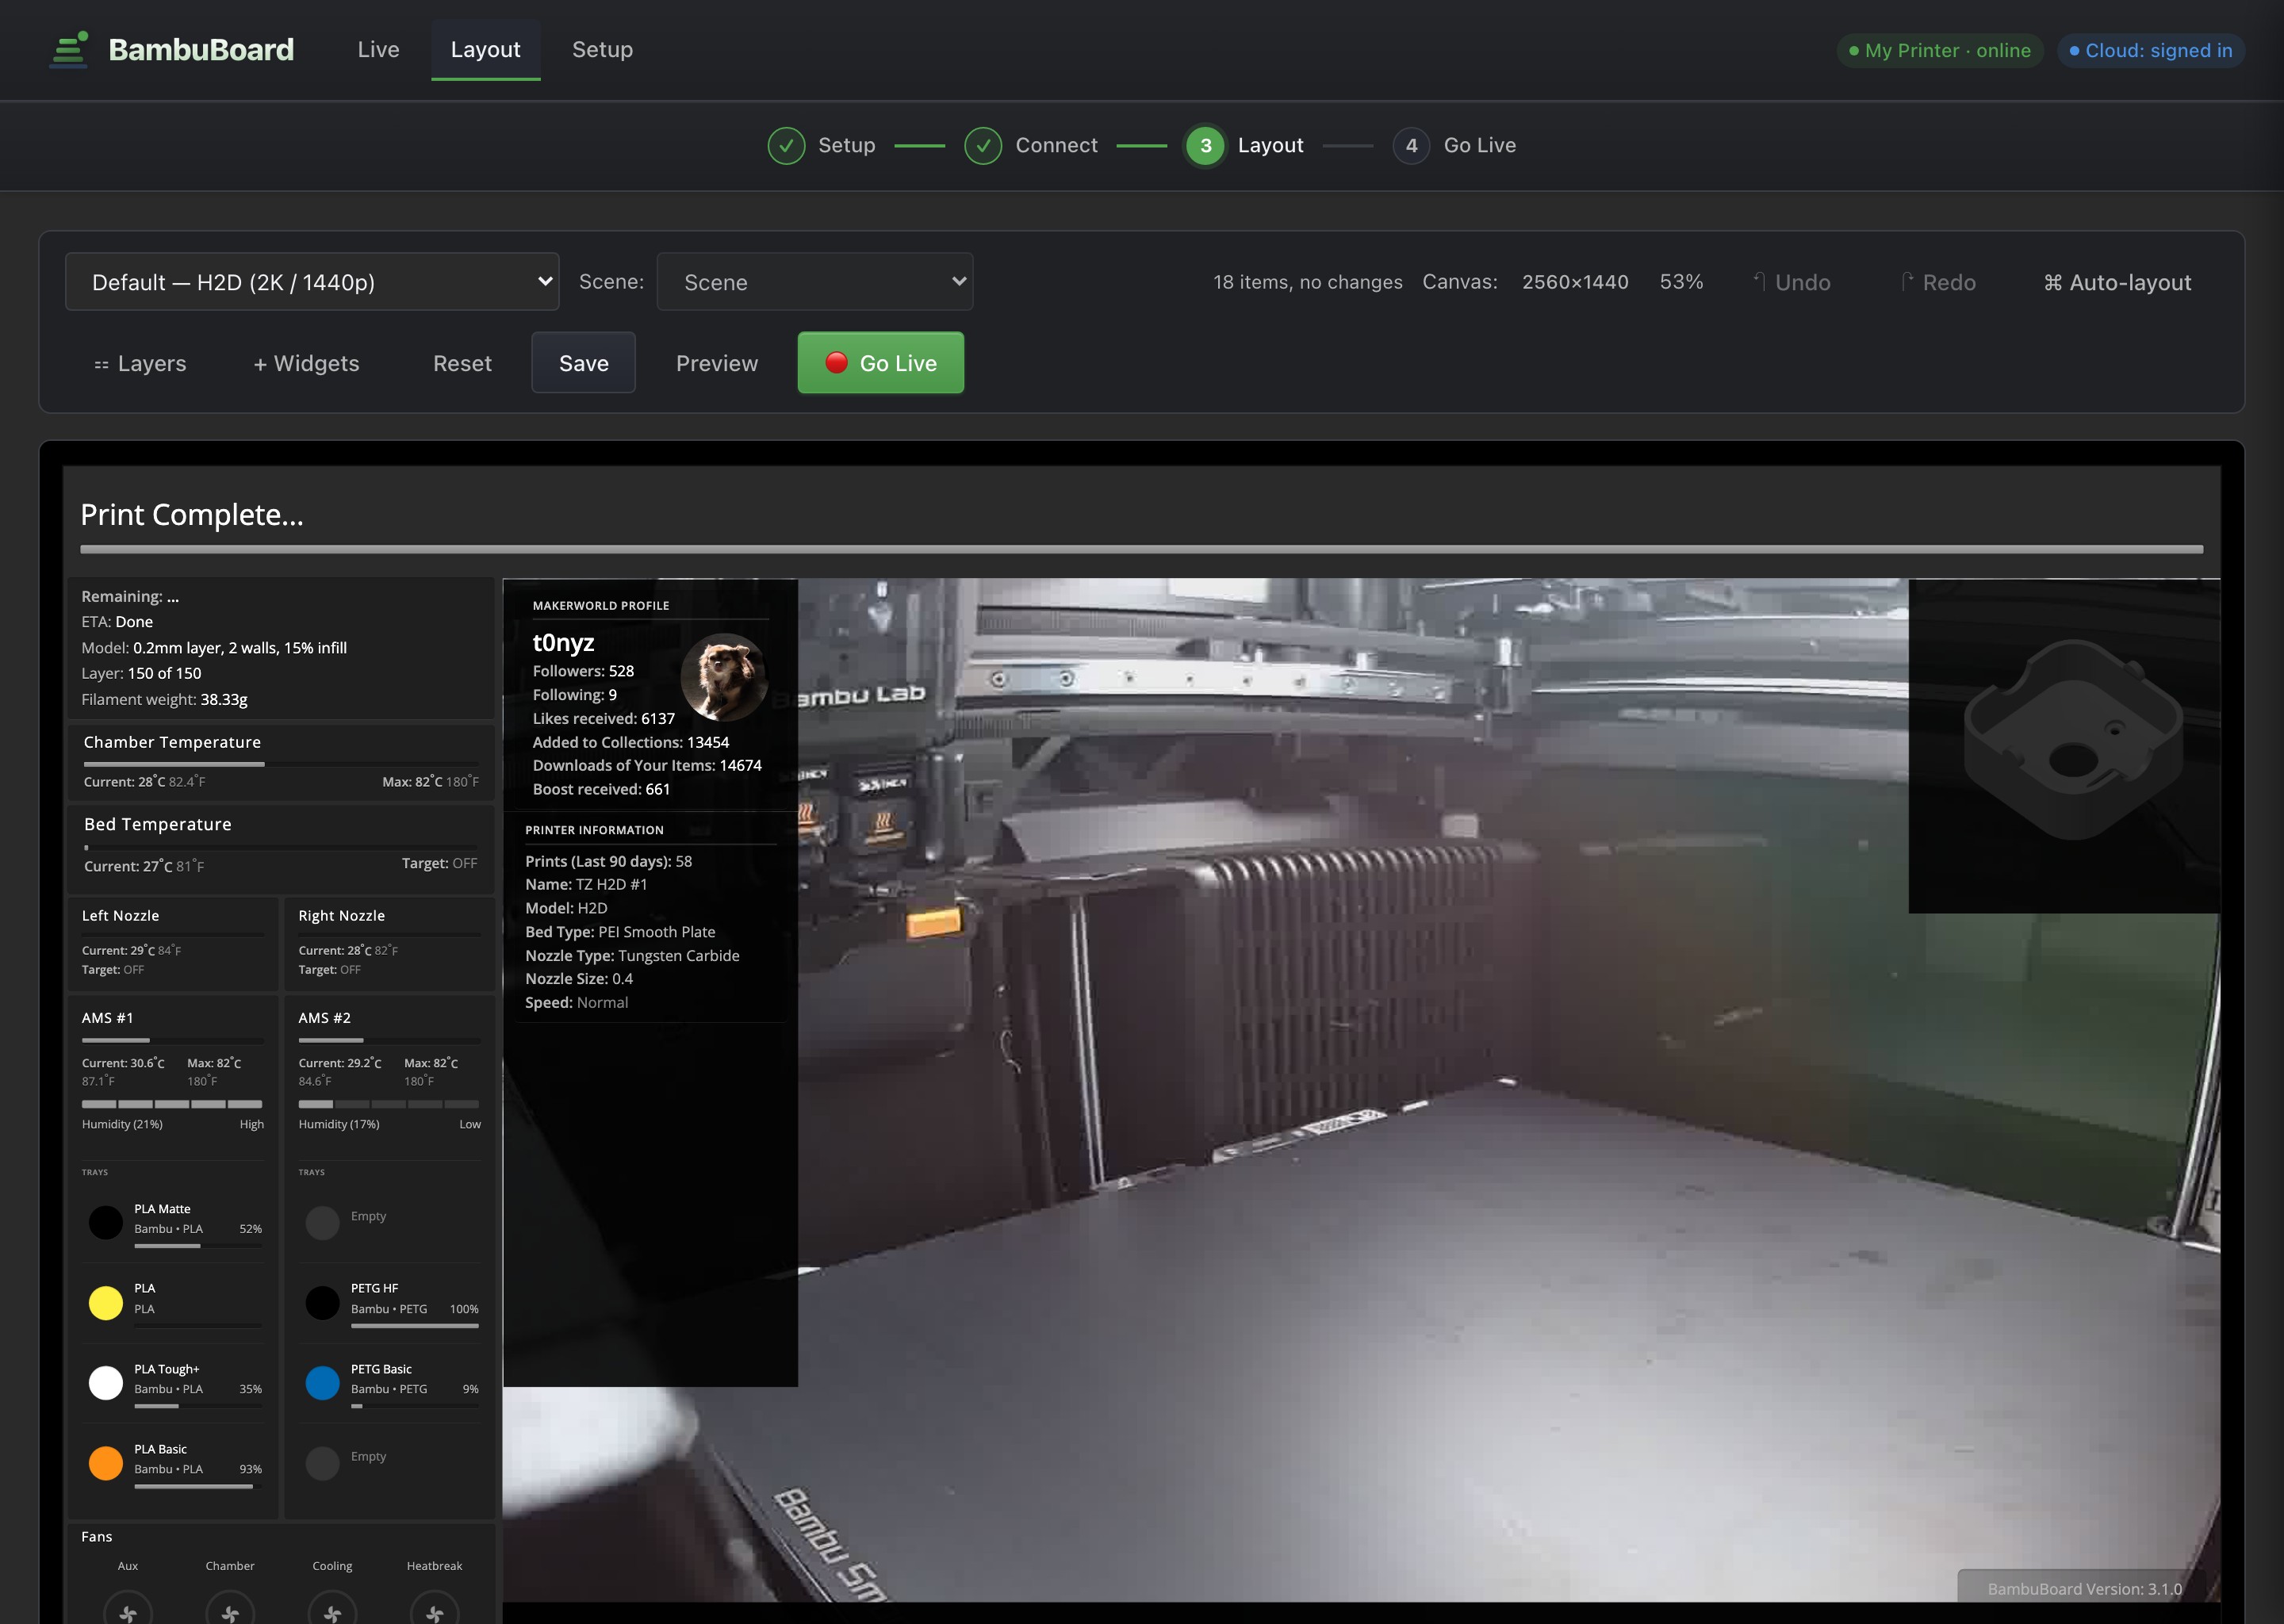Click the Print Complete... title text

coord(192,514)
